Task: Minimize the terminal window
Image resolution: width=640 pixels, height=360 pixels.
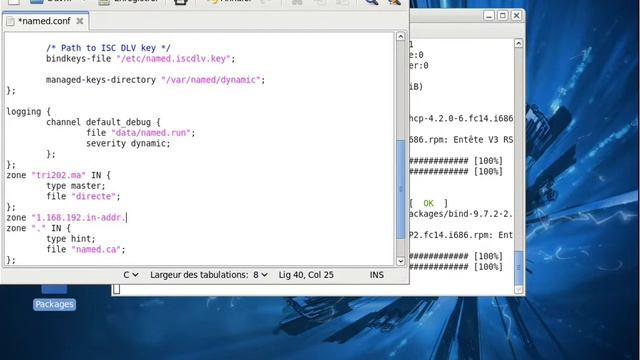Action: 489,16
